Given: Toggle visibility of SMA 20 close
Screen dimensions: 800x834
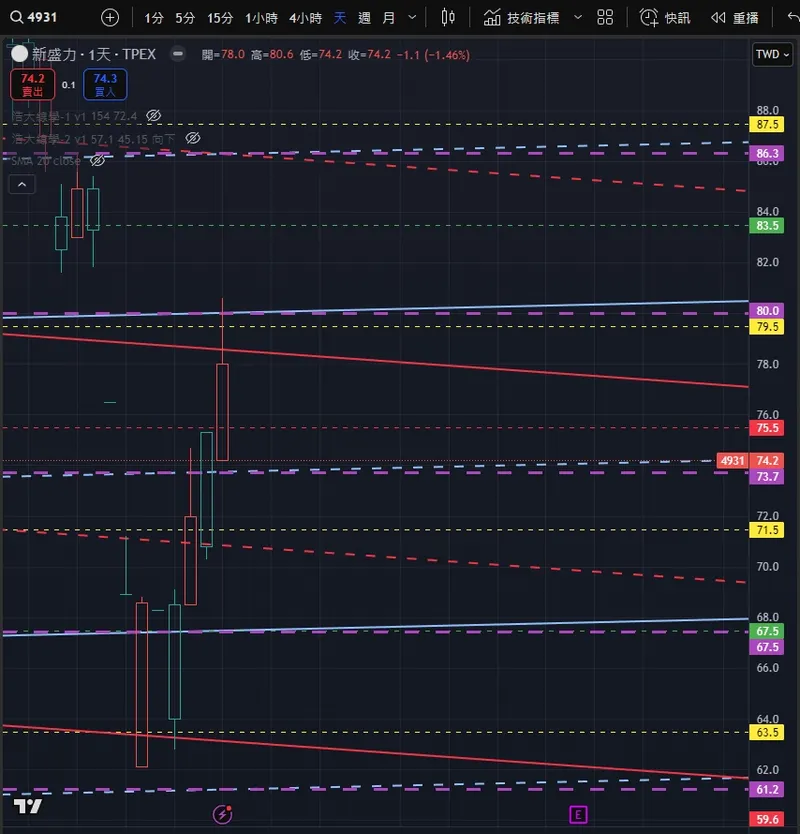Looking at the screenshot, I should 97,160.
